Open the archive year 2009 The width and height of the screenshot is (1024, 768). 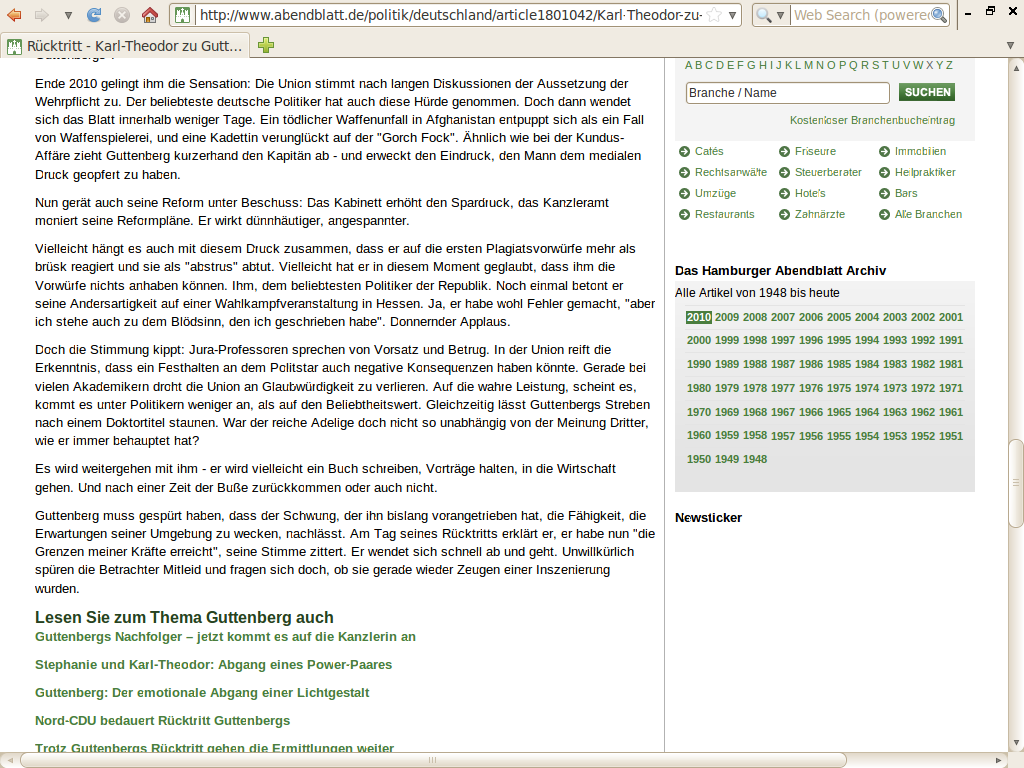727,317
